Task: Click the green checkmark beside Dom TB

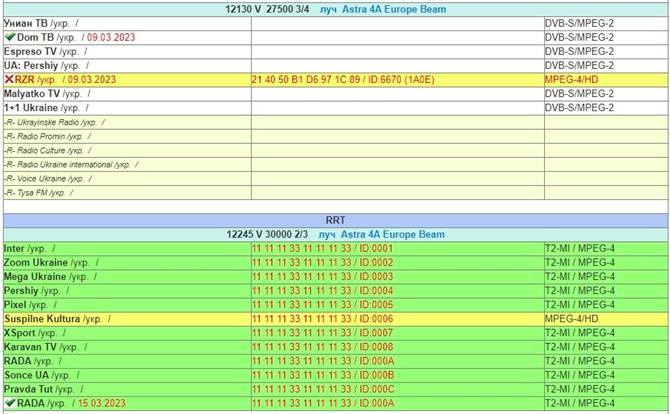Action: 10,37
